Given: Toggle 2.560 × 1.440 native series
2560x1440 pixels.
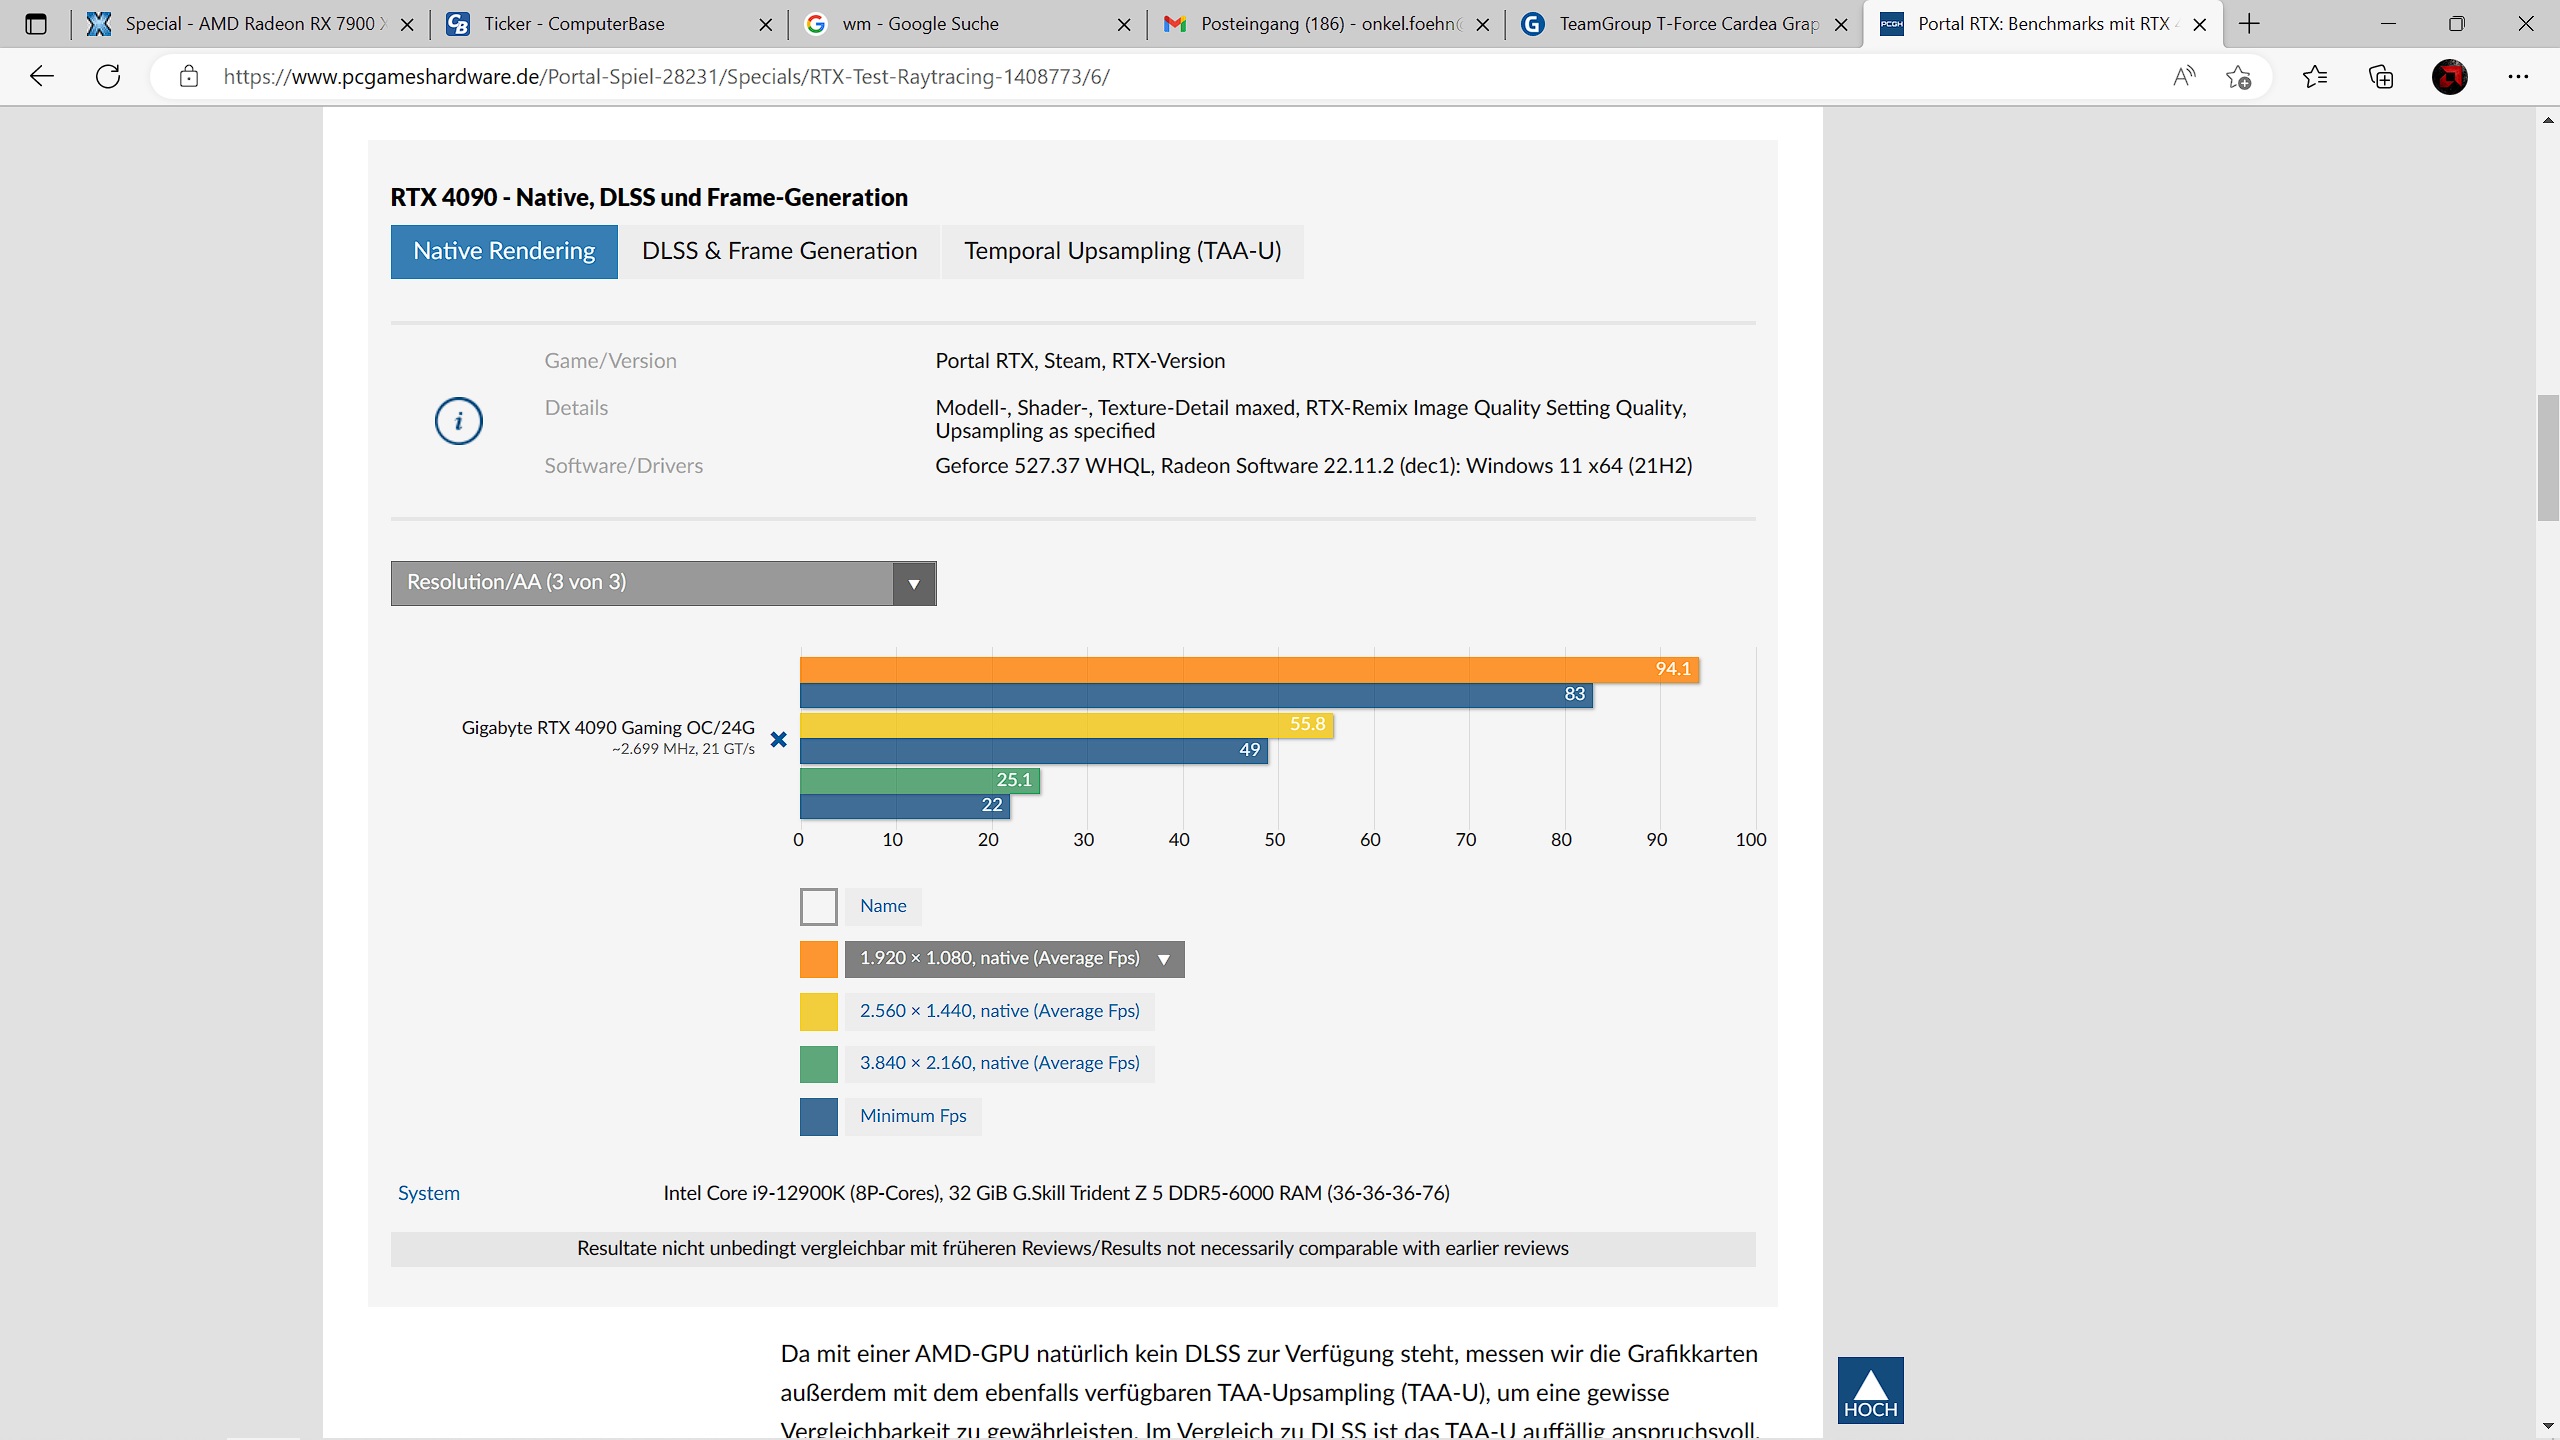Looking at the screenshot, I should [x=999, y=1011].
